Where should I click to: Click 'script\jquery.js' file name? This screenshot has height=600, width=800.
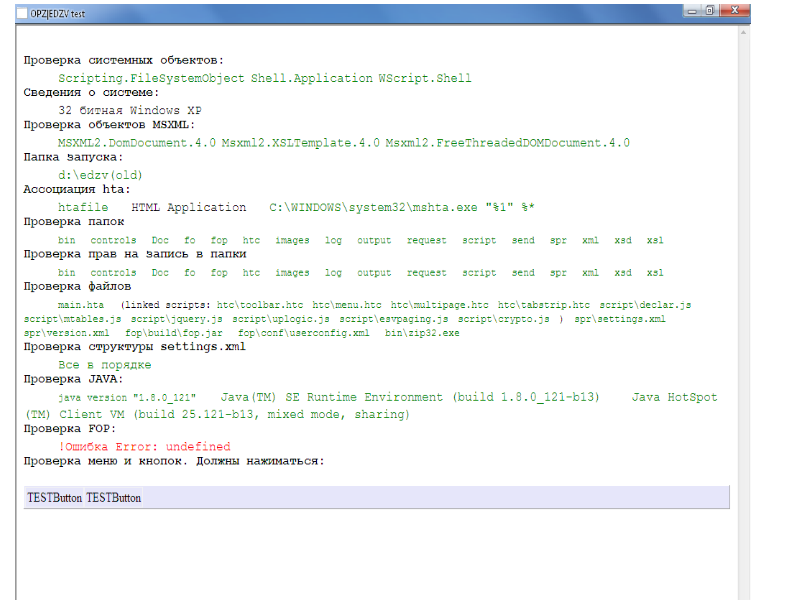point(177,319)
